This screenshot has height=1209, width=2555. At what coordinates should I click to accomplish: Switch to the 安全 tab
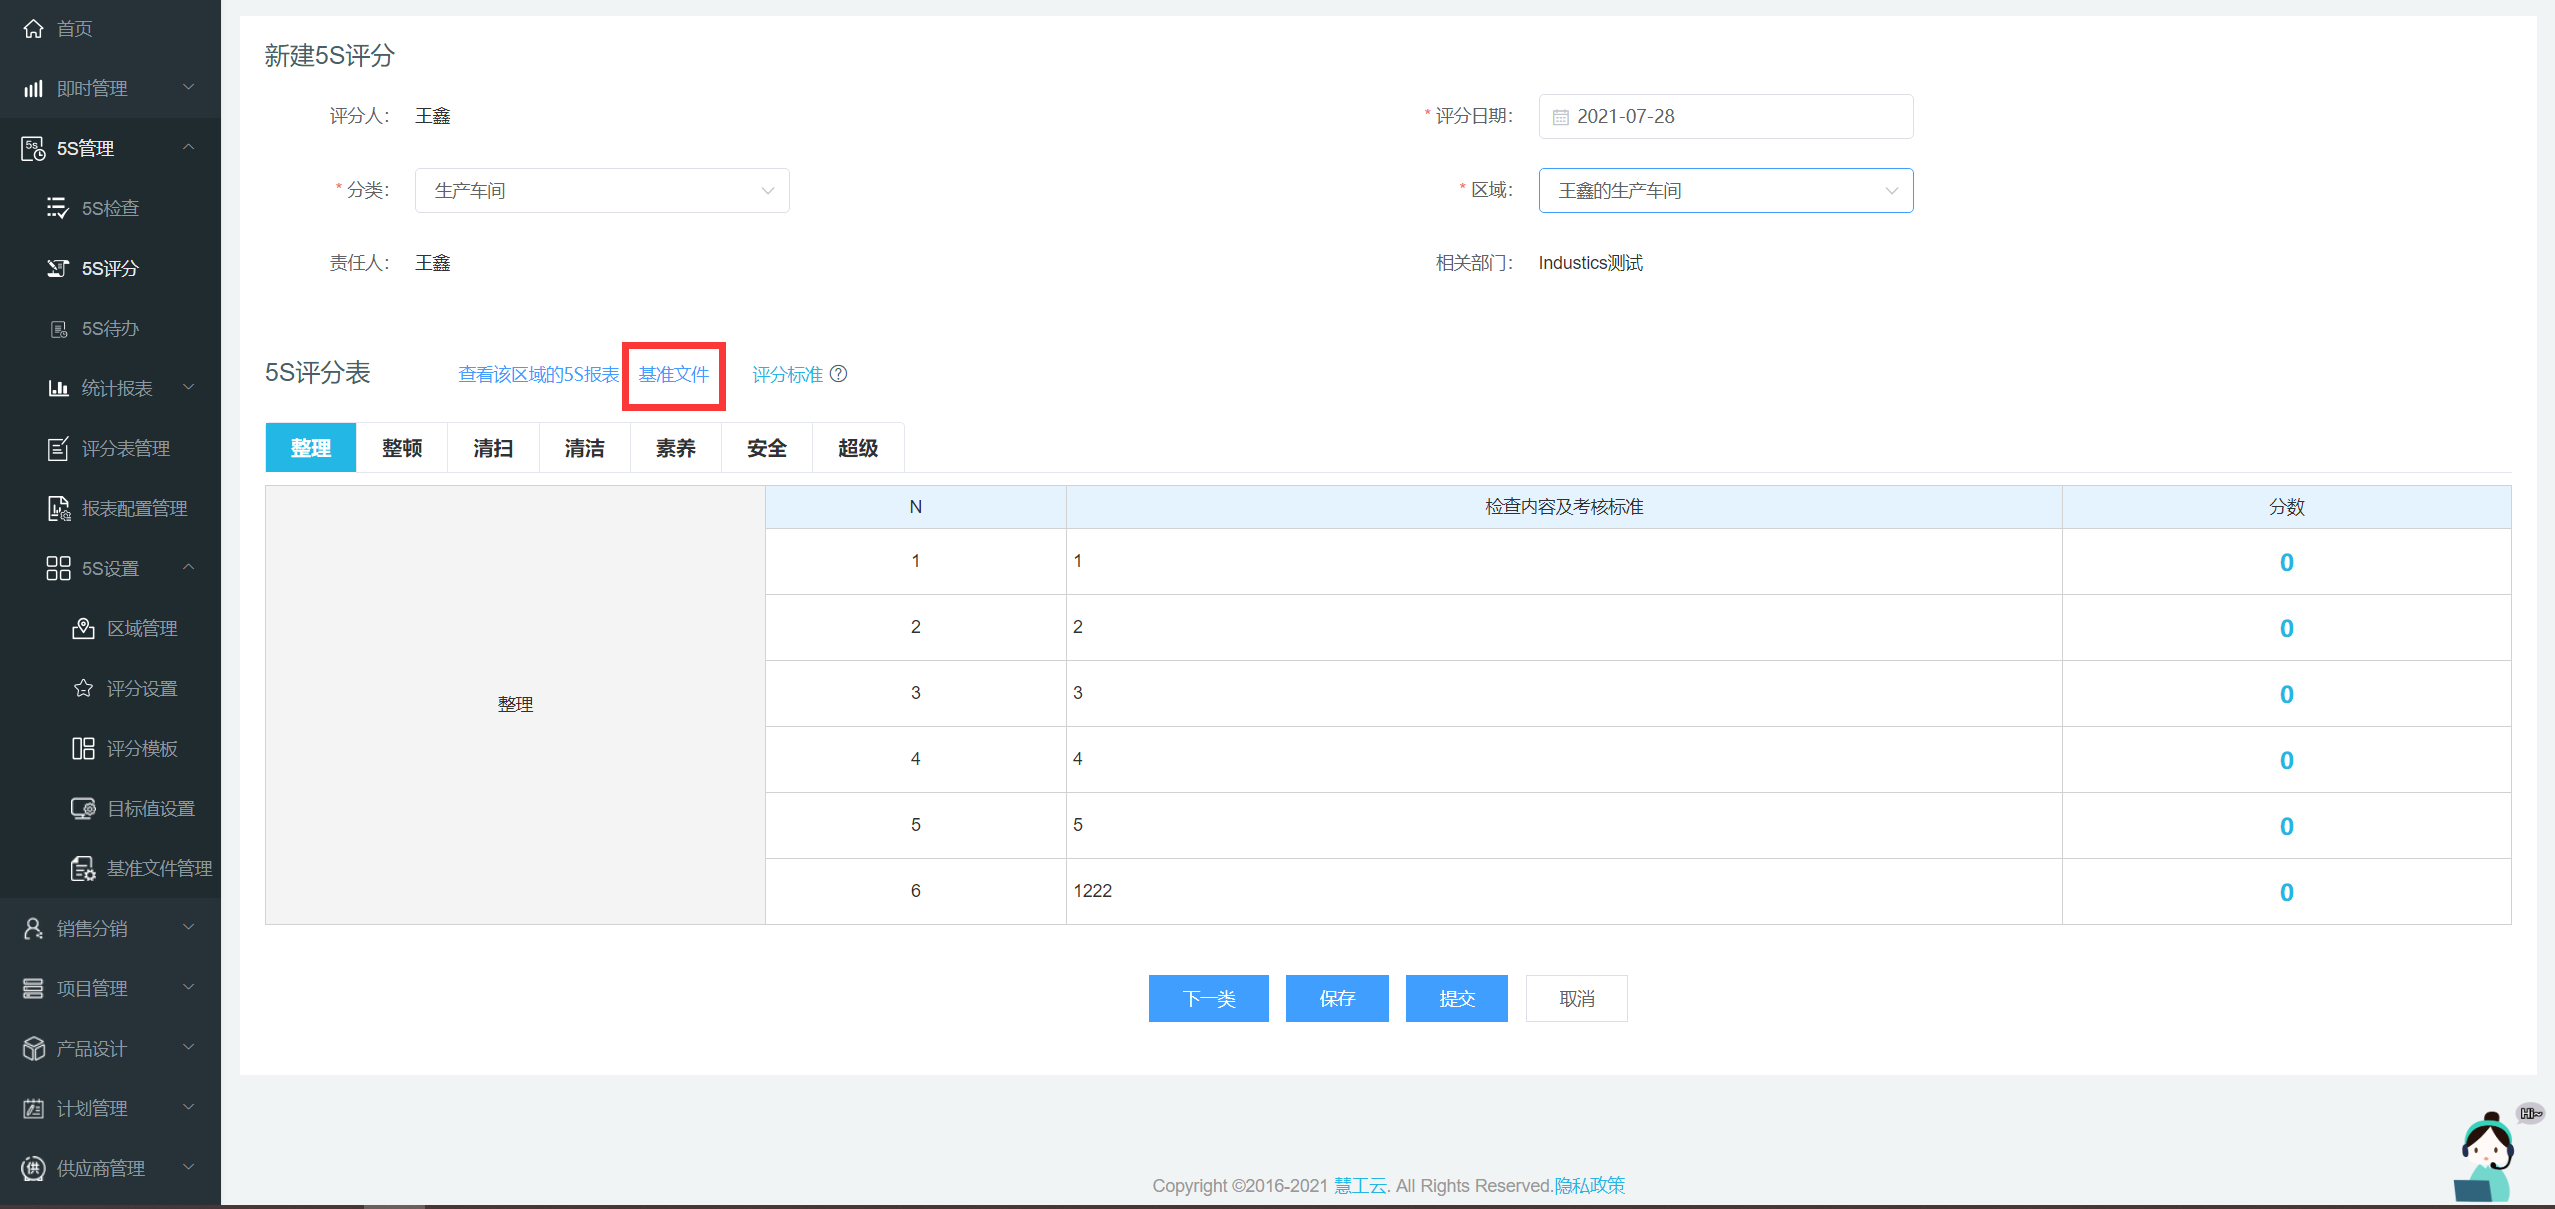(x=767, y=448)
